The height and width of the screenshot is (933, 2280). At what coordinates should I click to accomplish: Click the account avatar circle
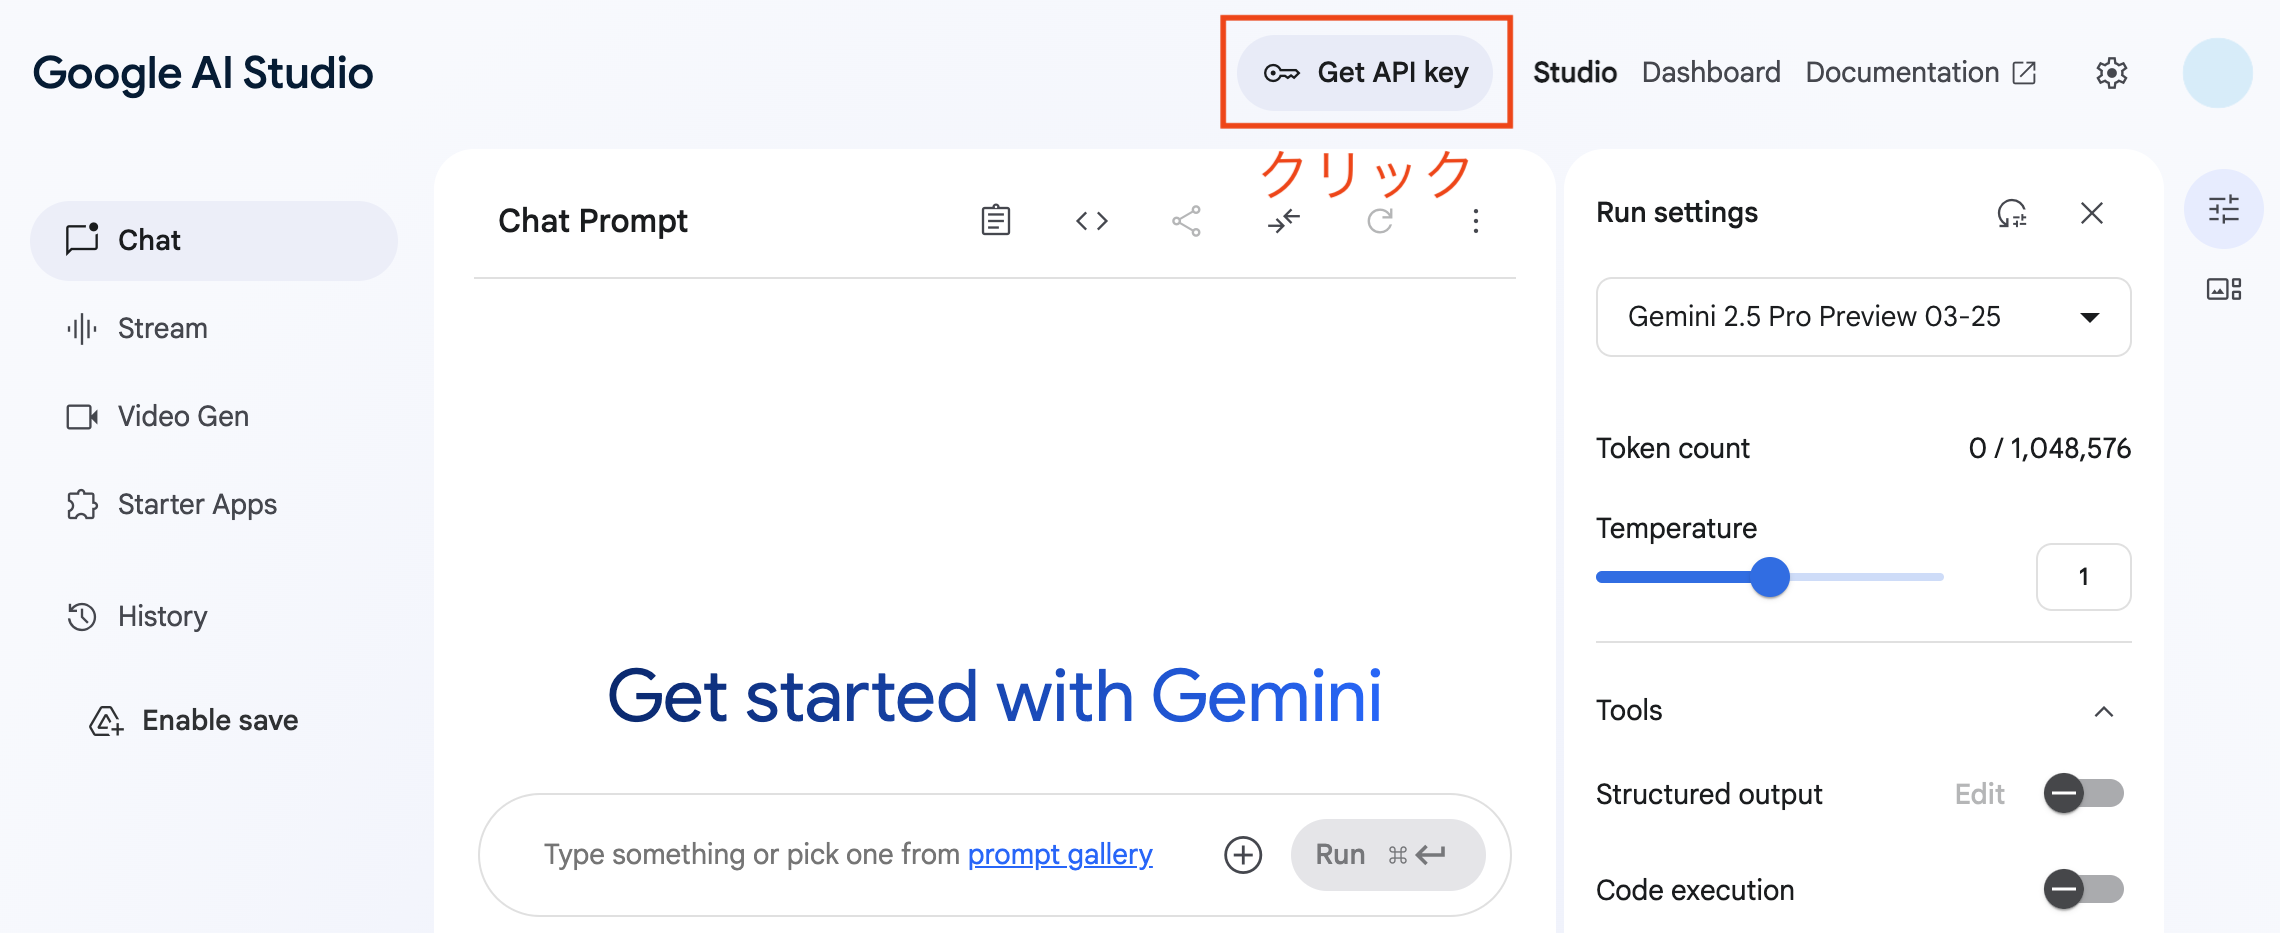click(x=2217, y=73)
